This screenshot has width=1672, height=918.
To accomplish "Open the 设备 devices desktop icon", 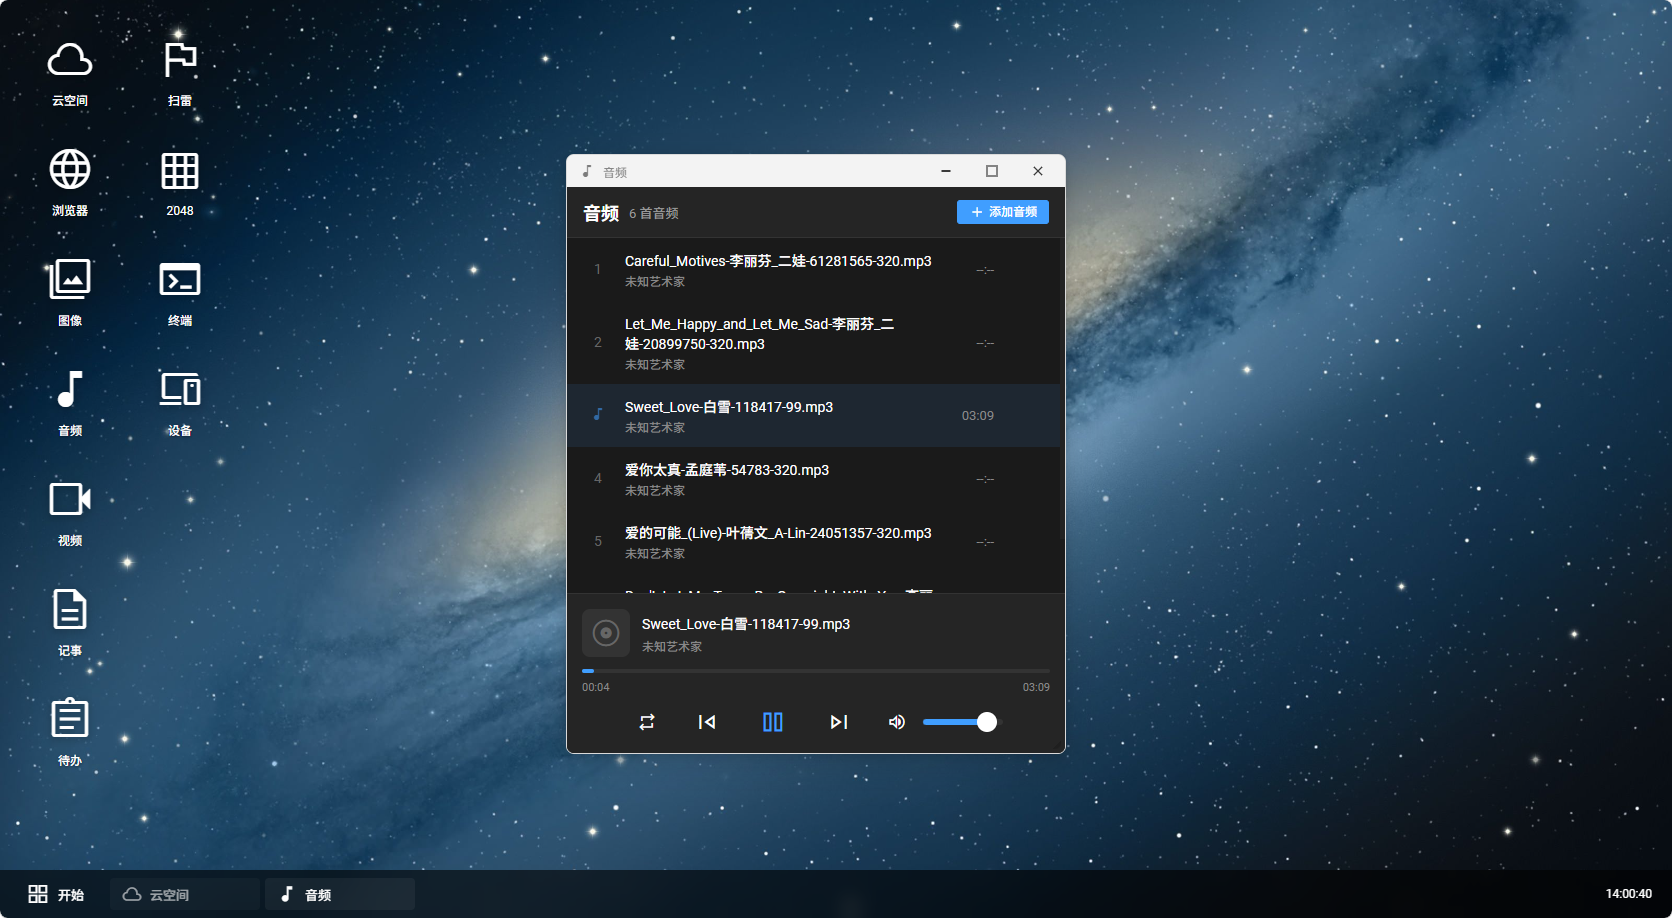I will (180, 404).
